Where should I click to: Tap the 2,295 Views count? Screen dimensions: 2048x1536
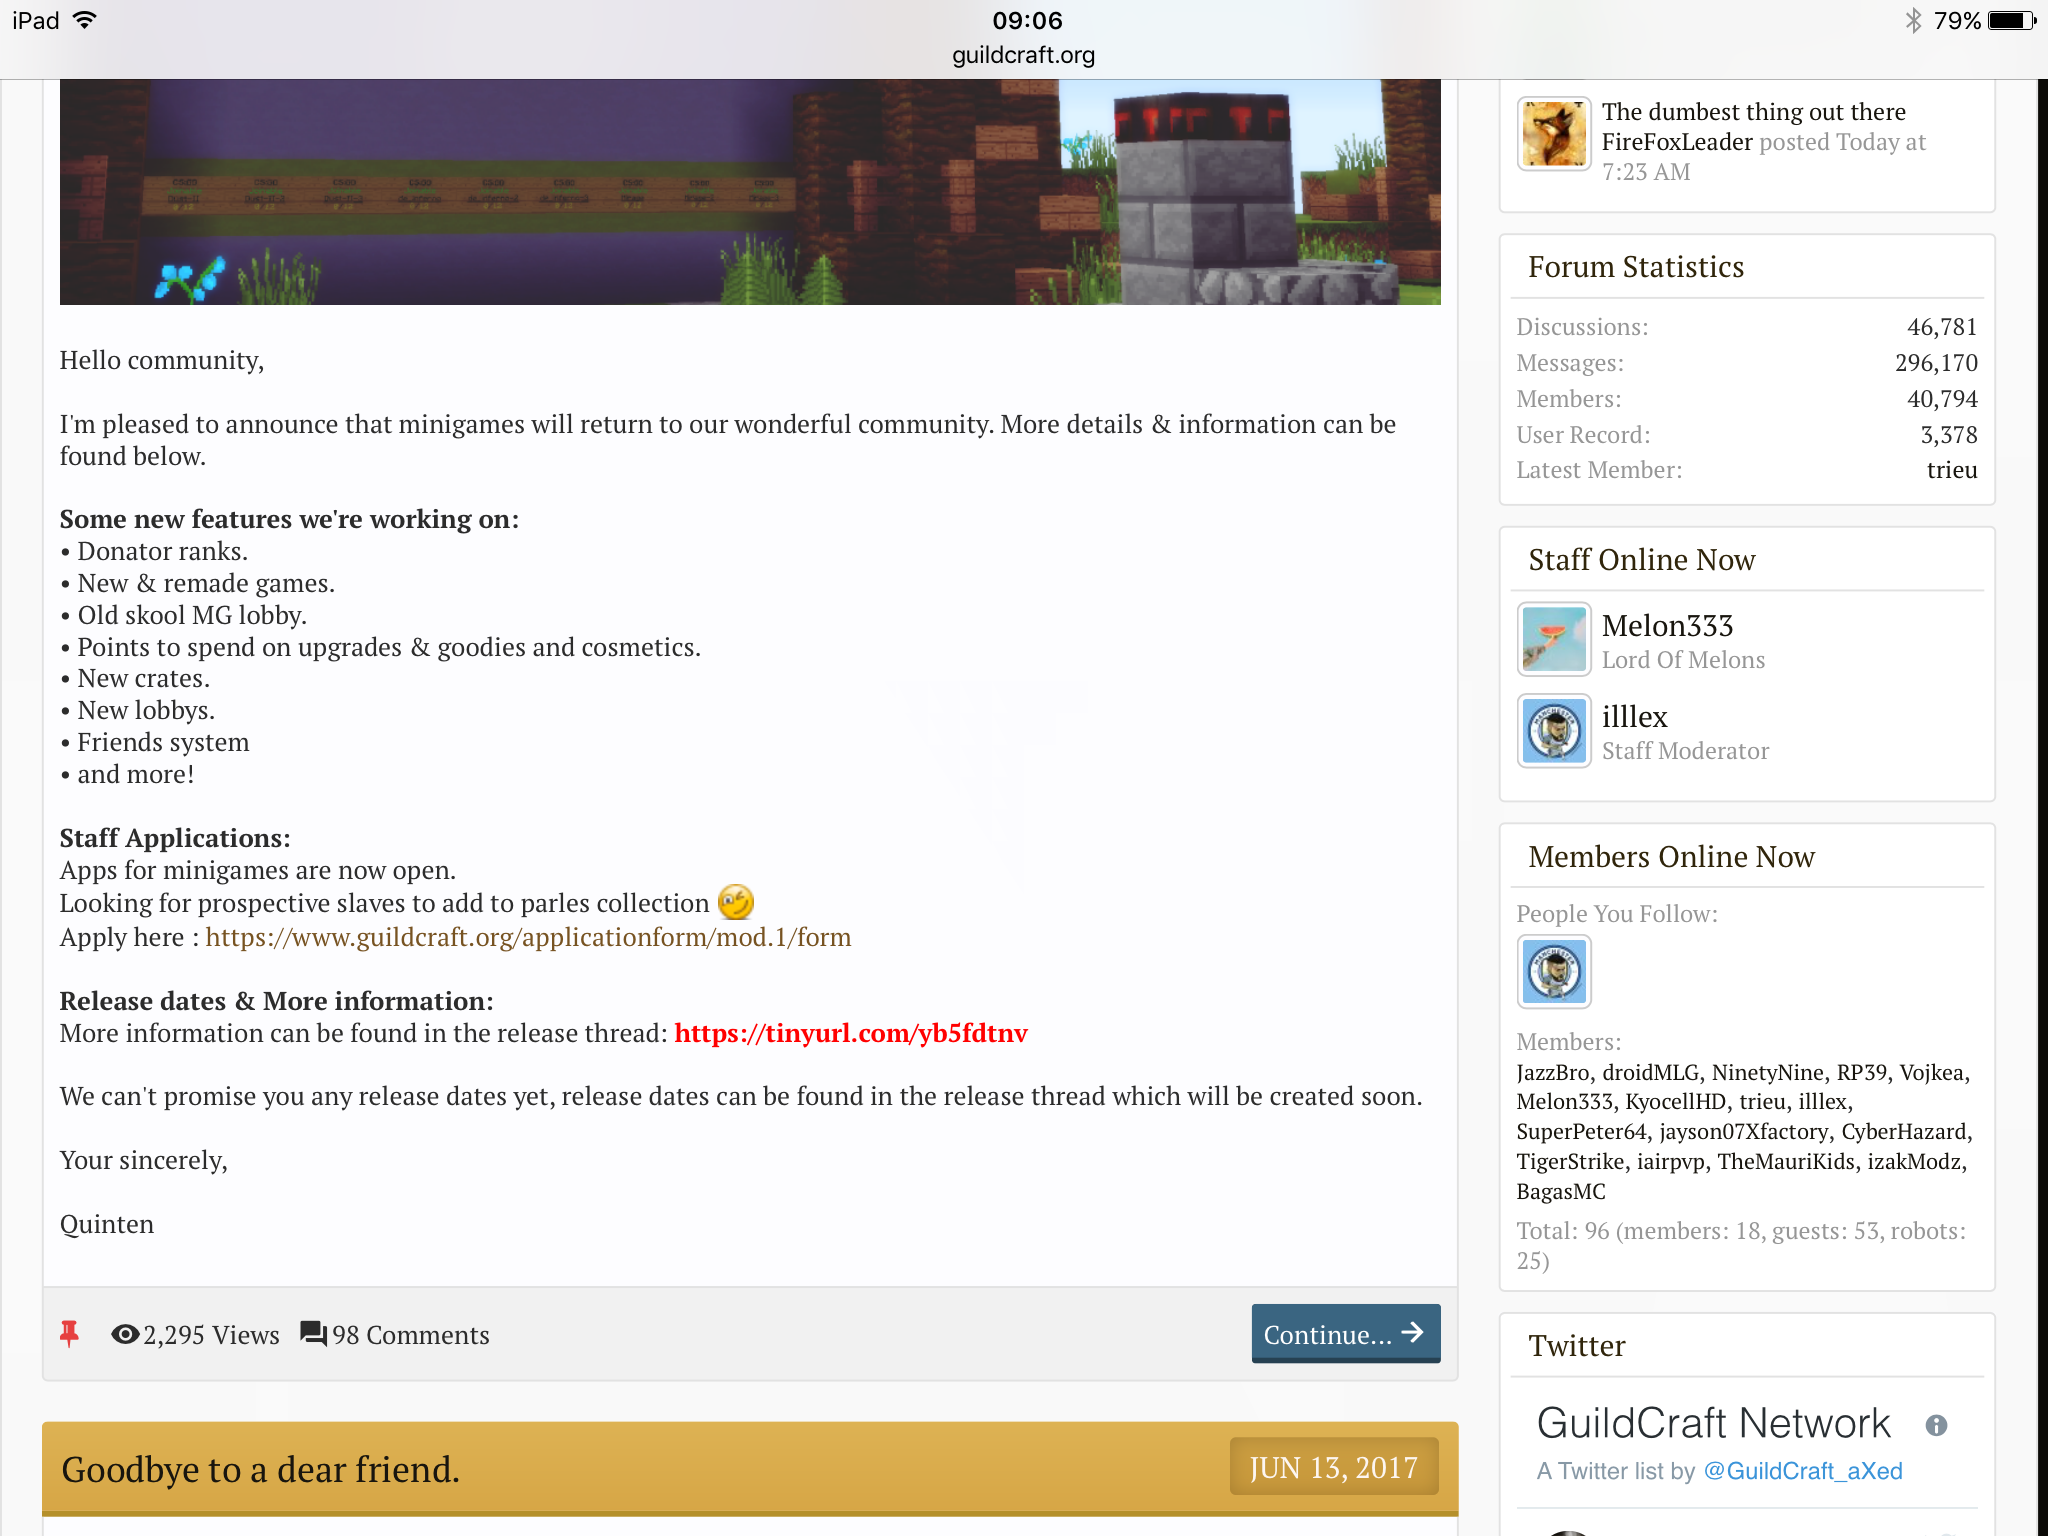(x=212, y=1335)
